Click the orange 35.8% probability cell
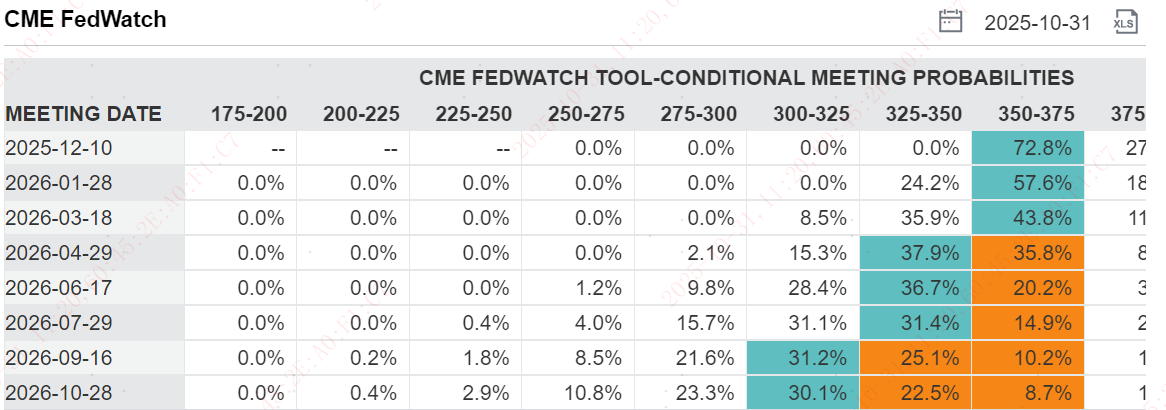This screenshot has height=410, width=1166. tap(1027, 252)
